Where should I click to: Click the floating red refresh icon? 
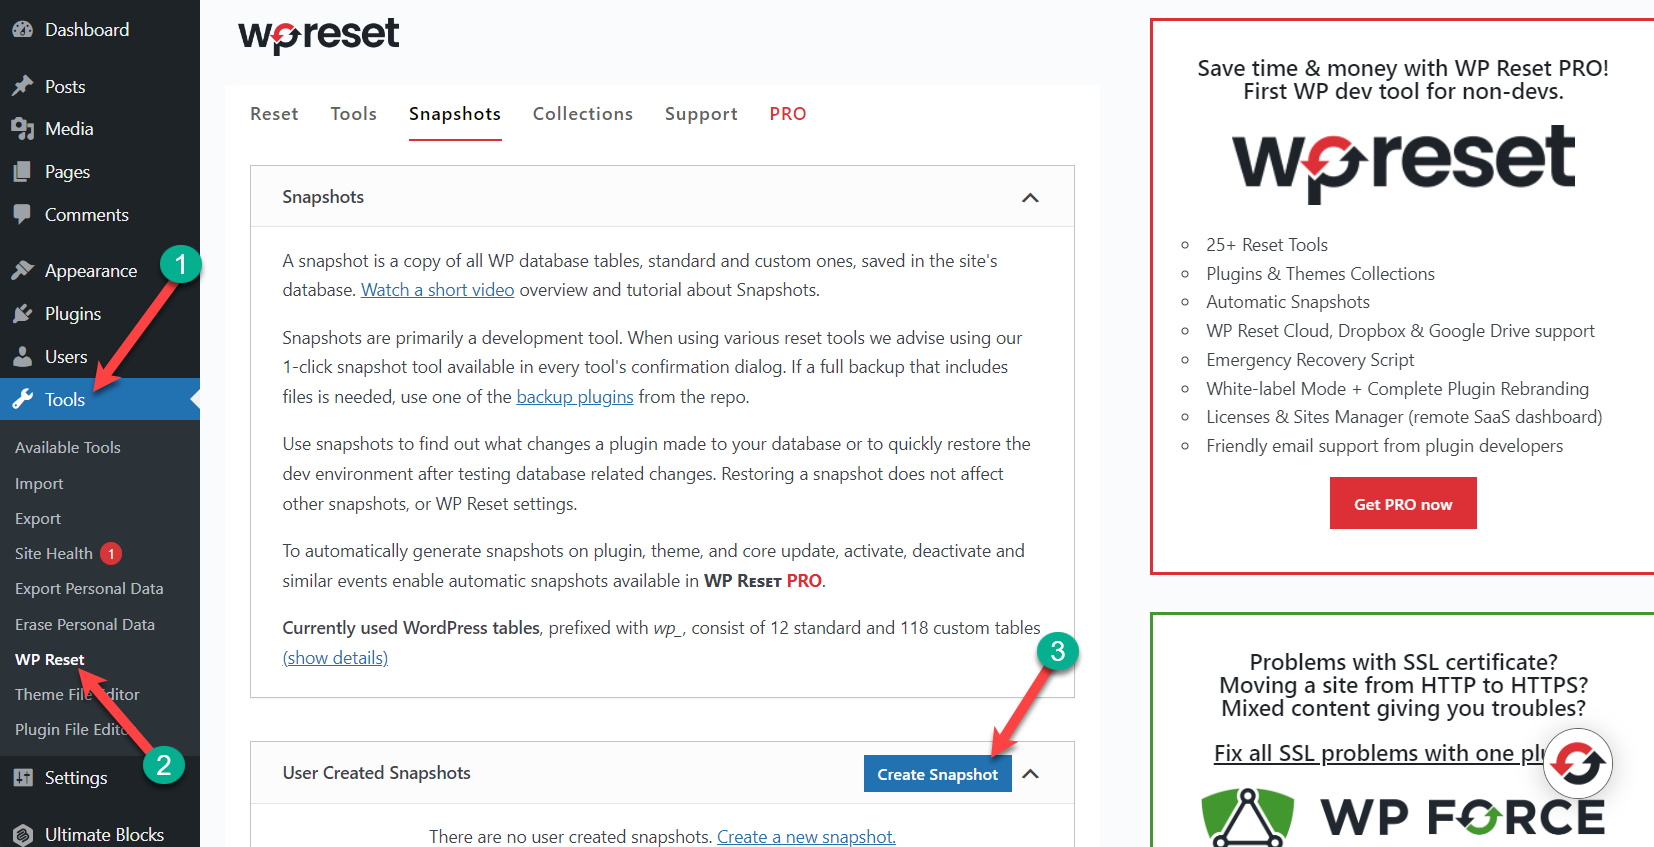pyautogui.click(x=1578, y=764)
